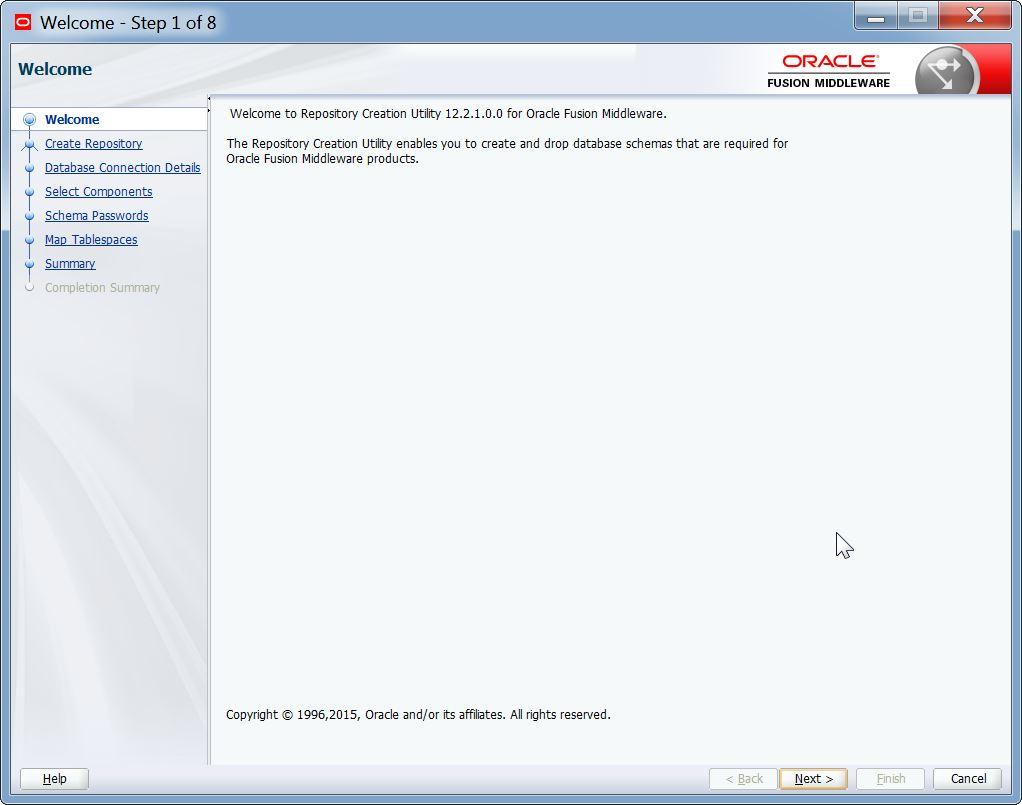Go to Database Connection Details step
The width and height of the screenshot is (1022, 805).
[123, 168]
